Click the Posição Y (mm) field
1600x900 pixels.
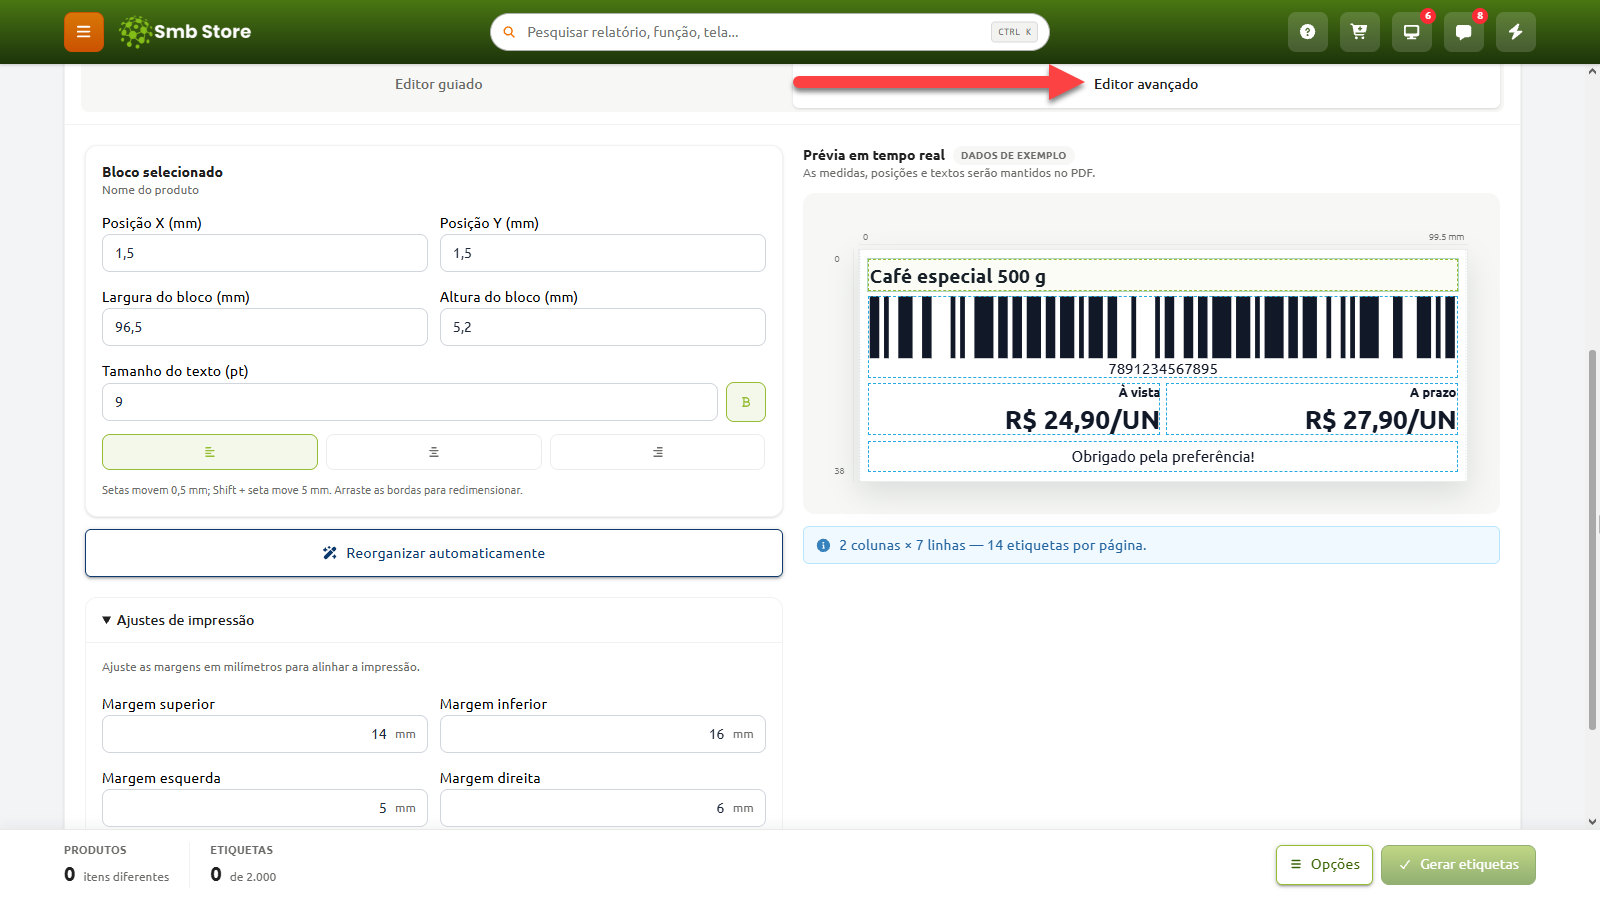point(603,253)
